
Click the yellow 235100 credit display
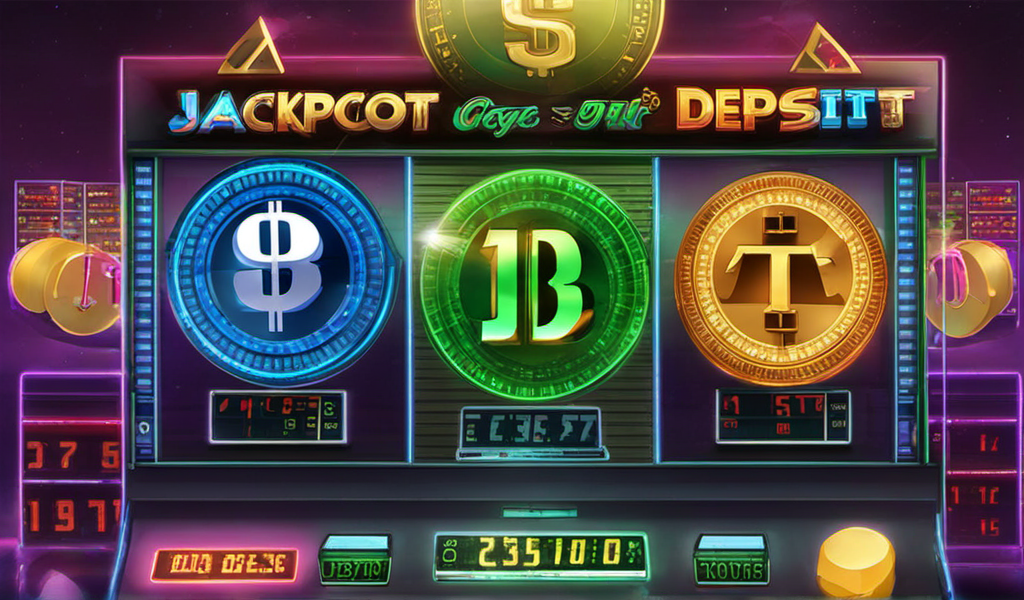click(541, 556)
